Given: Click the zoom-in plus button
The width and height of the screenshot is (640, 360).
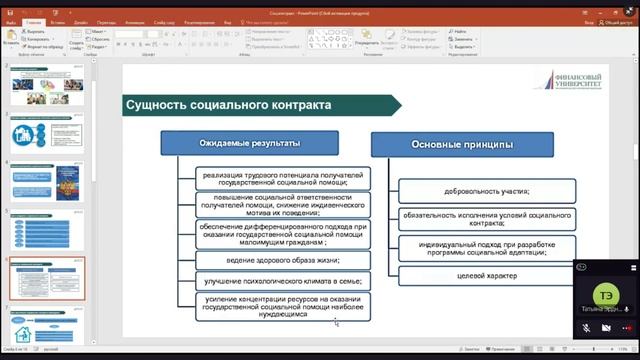Looking at the screenshot, I should pyautogui.click(x=612, y=349).
